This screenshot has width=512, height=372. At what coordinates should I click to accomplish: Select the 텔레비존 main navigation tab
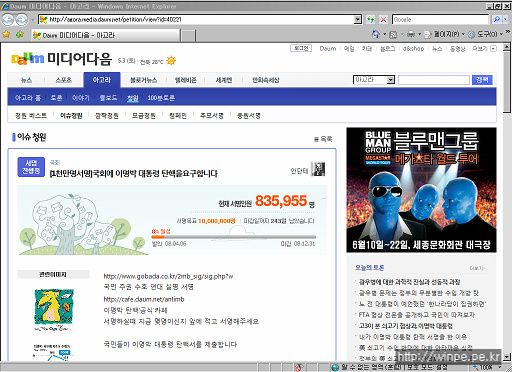185,80
